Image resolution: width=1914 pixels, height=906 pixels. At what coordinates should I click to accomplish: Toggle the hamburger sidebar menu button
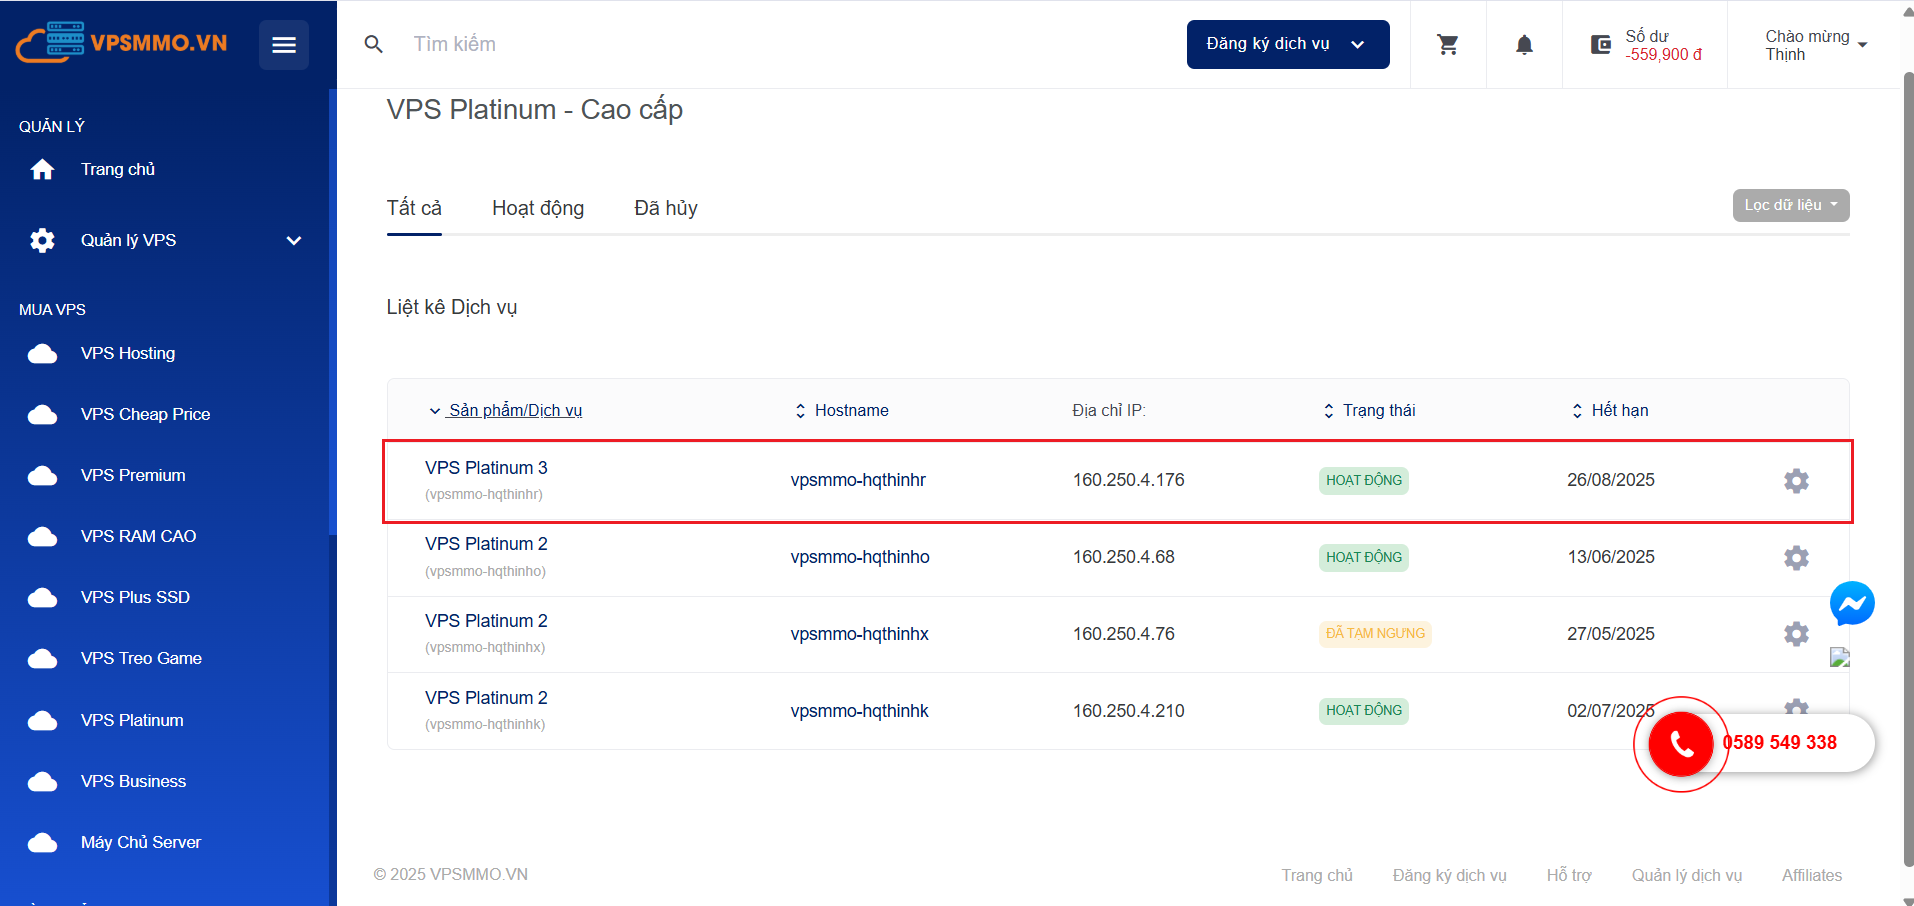(284, 45)
